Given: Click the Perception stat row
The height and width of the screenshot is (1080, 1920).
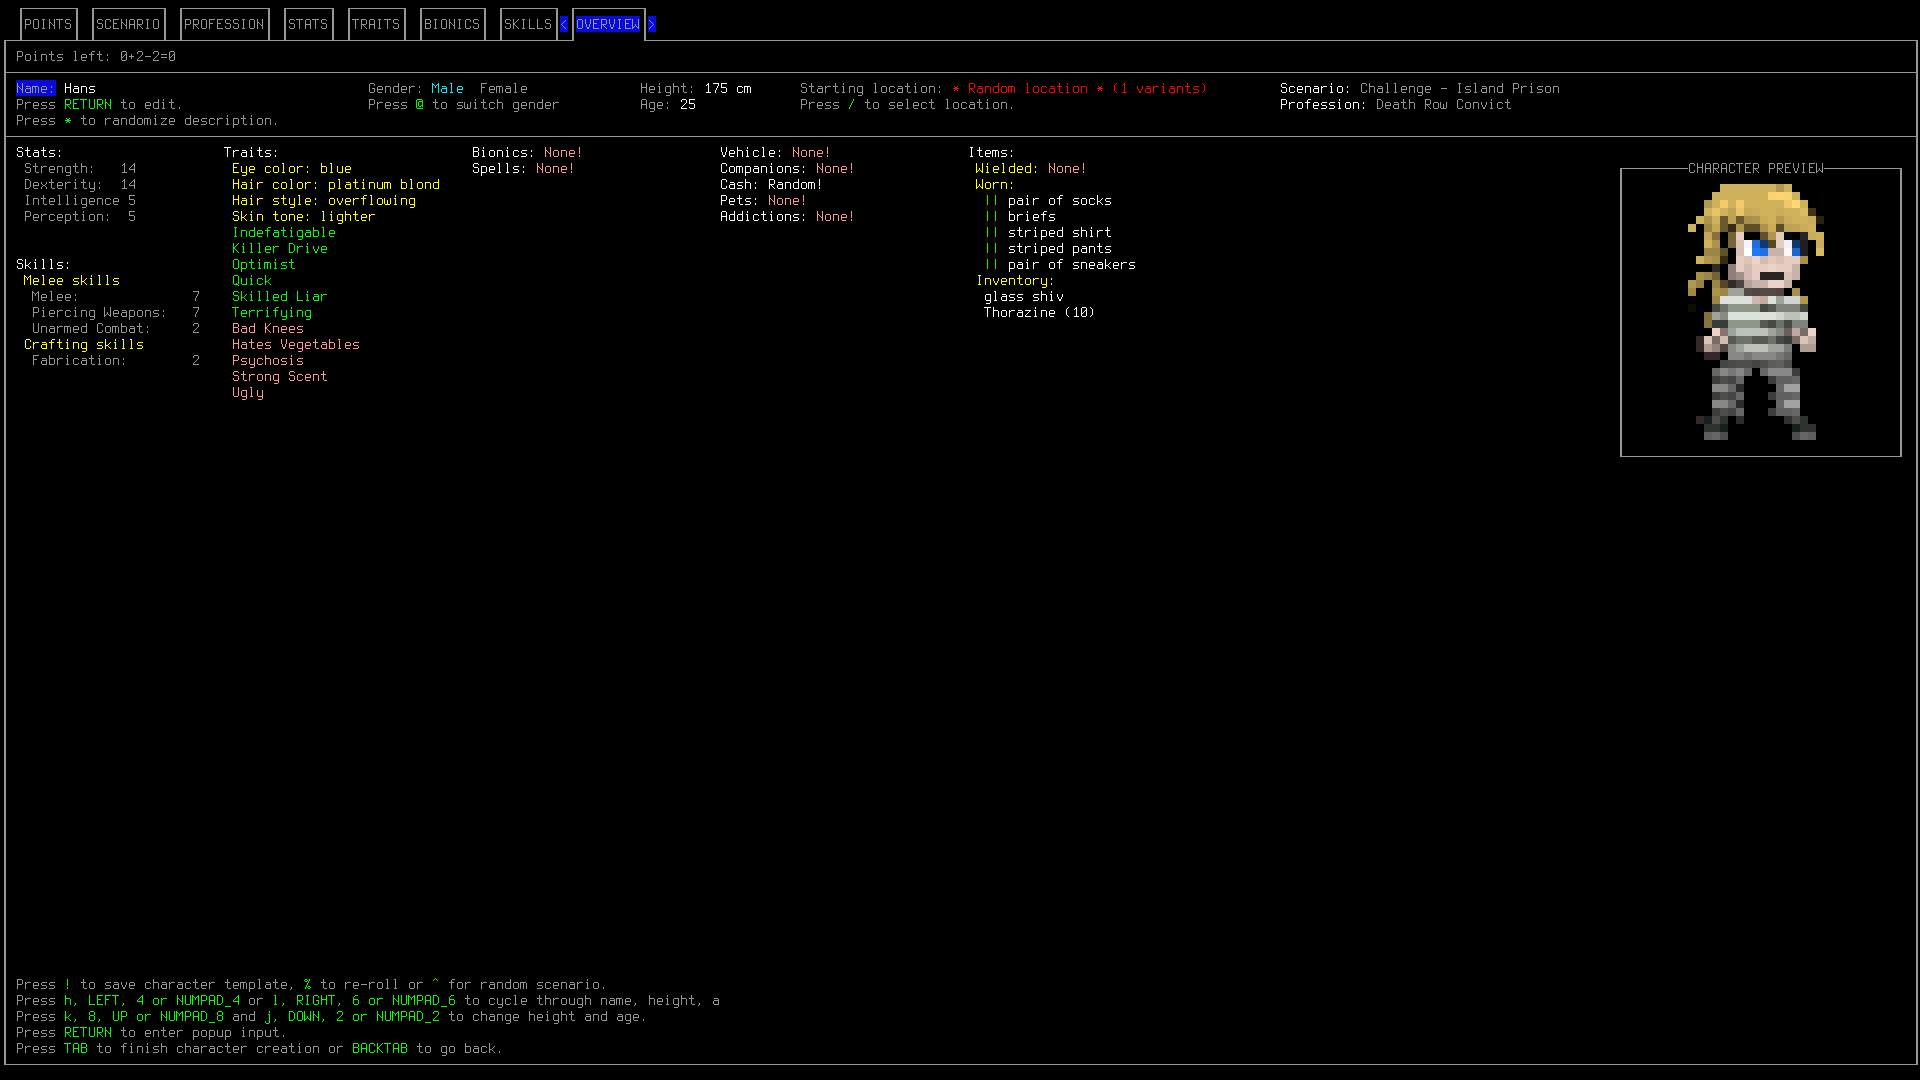Looking at the screenshot, I should pos(80,216).
